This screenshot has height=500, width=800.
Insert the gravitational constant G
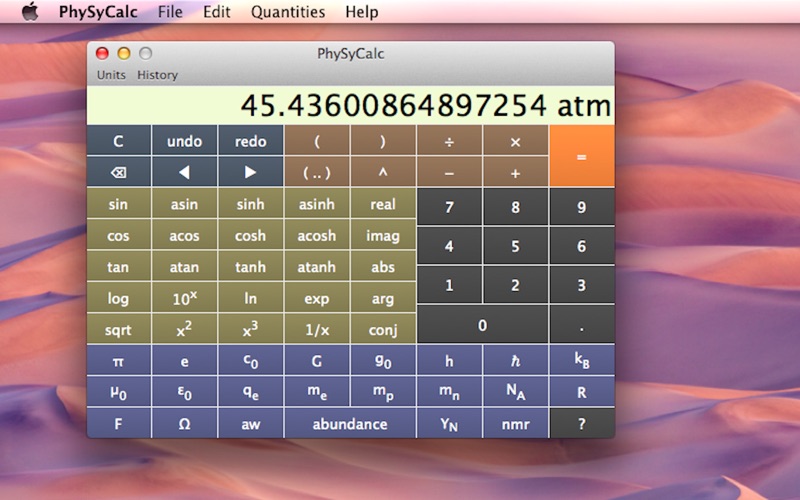pyautogui.click(x=317, y=361)
